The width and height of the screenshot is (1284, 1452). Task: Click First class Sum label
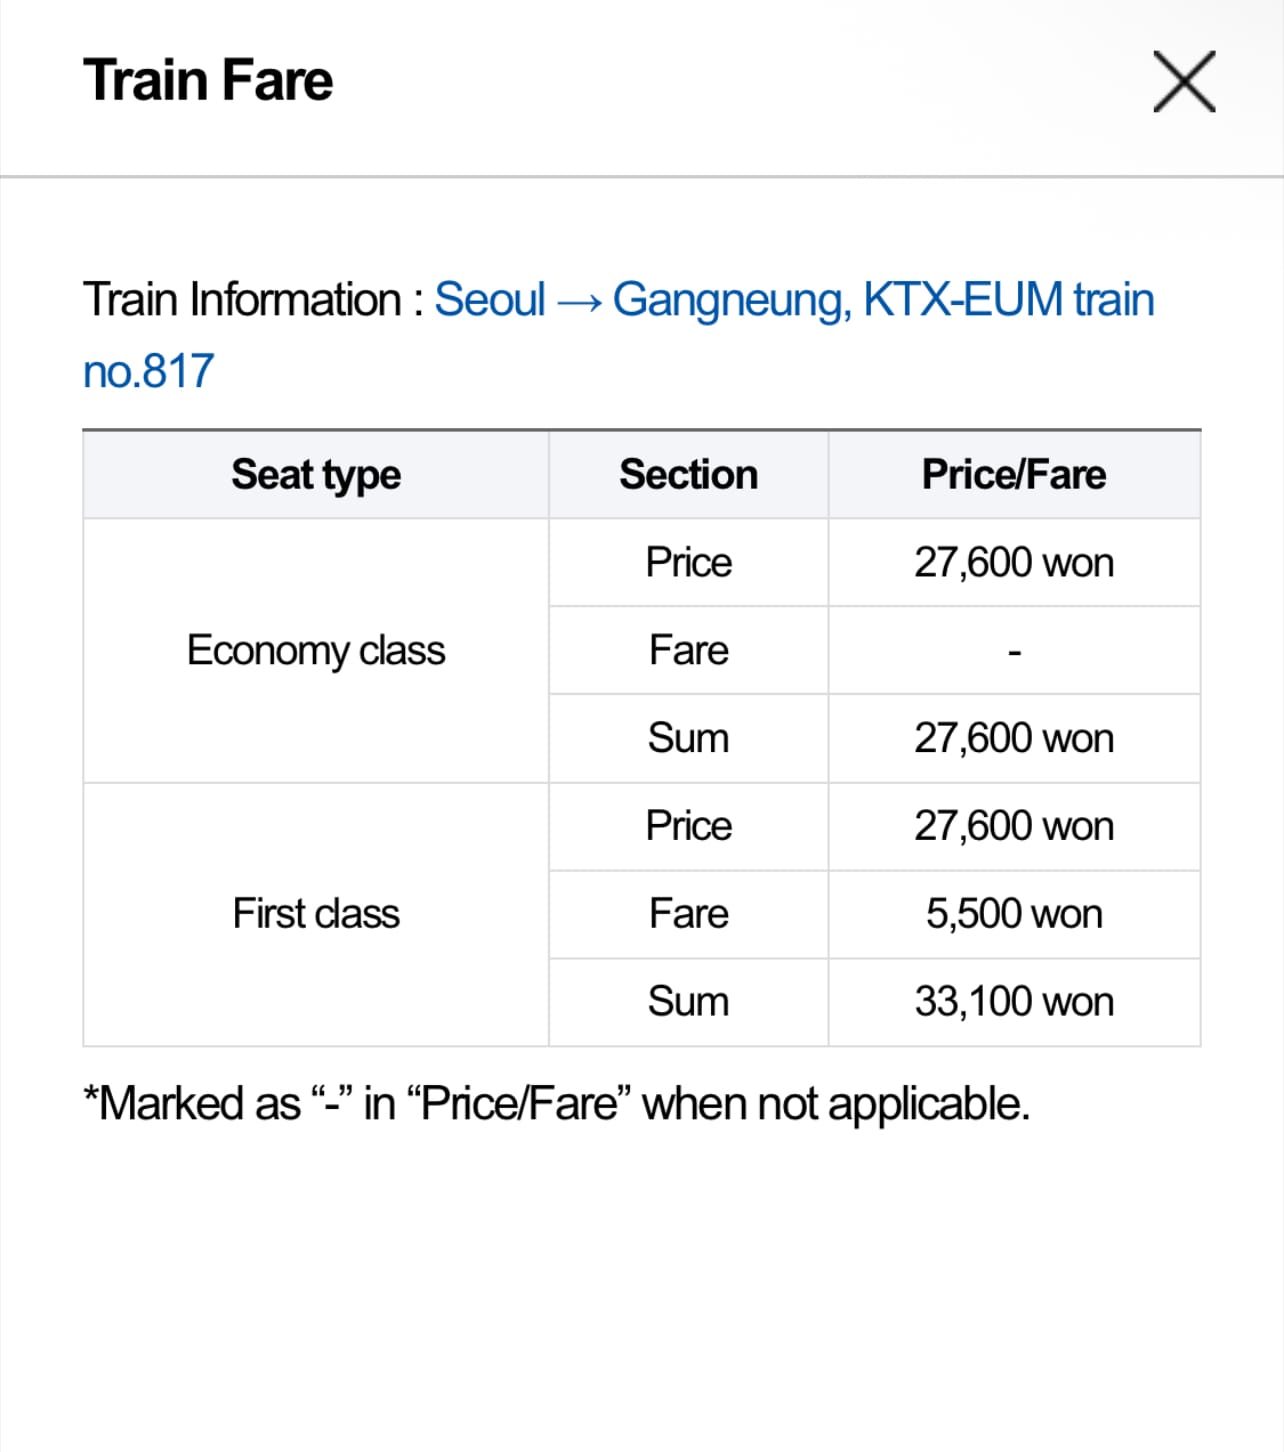pyautogui.click(x=688, y=1001)
